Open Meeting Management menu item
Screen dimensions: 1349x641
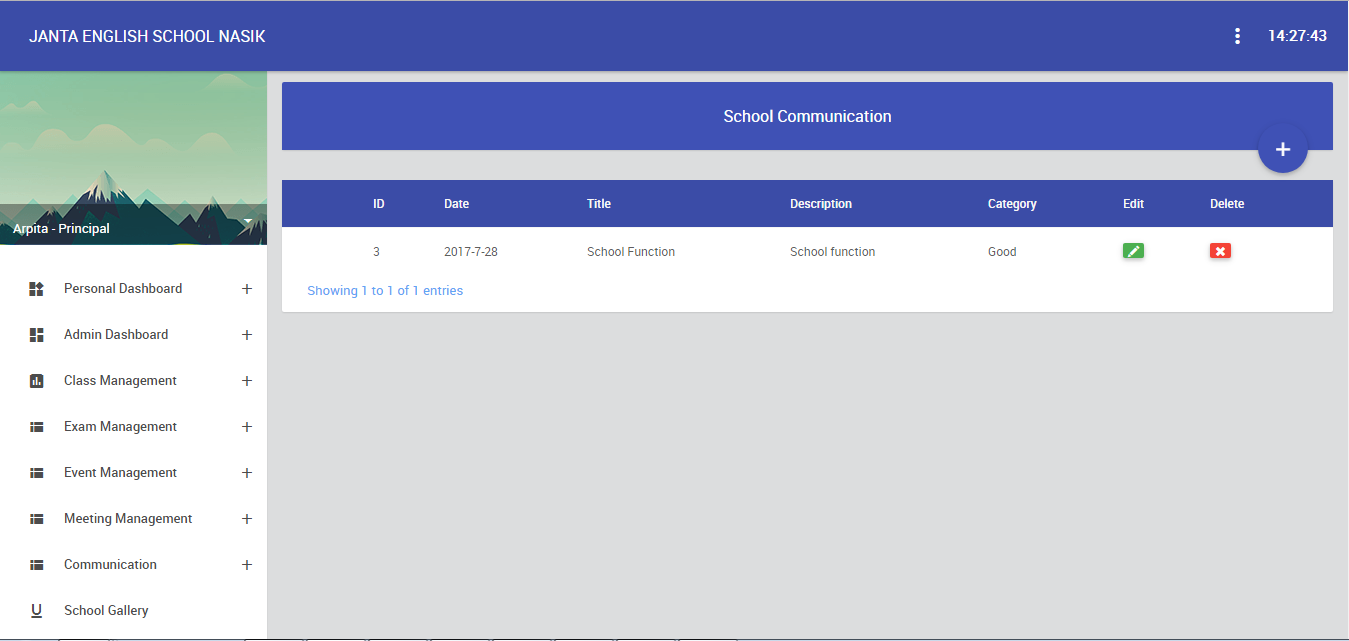tap(128, 519)
